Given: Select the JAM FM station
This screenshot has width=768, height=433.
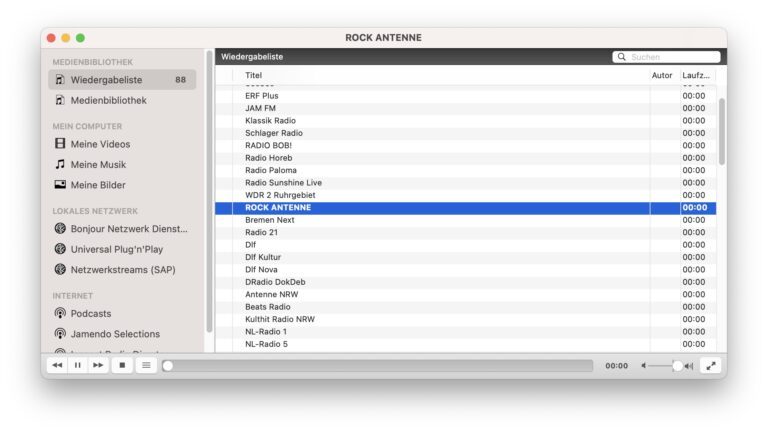Looking at the screenshot, I should [x=465, y=108].
